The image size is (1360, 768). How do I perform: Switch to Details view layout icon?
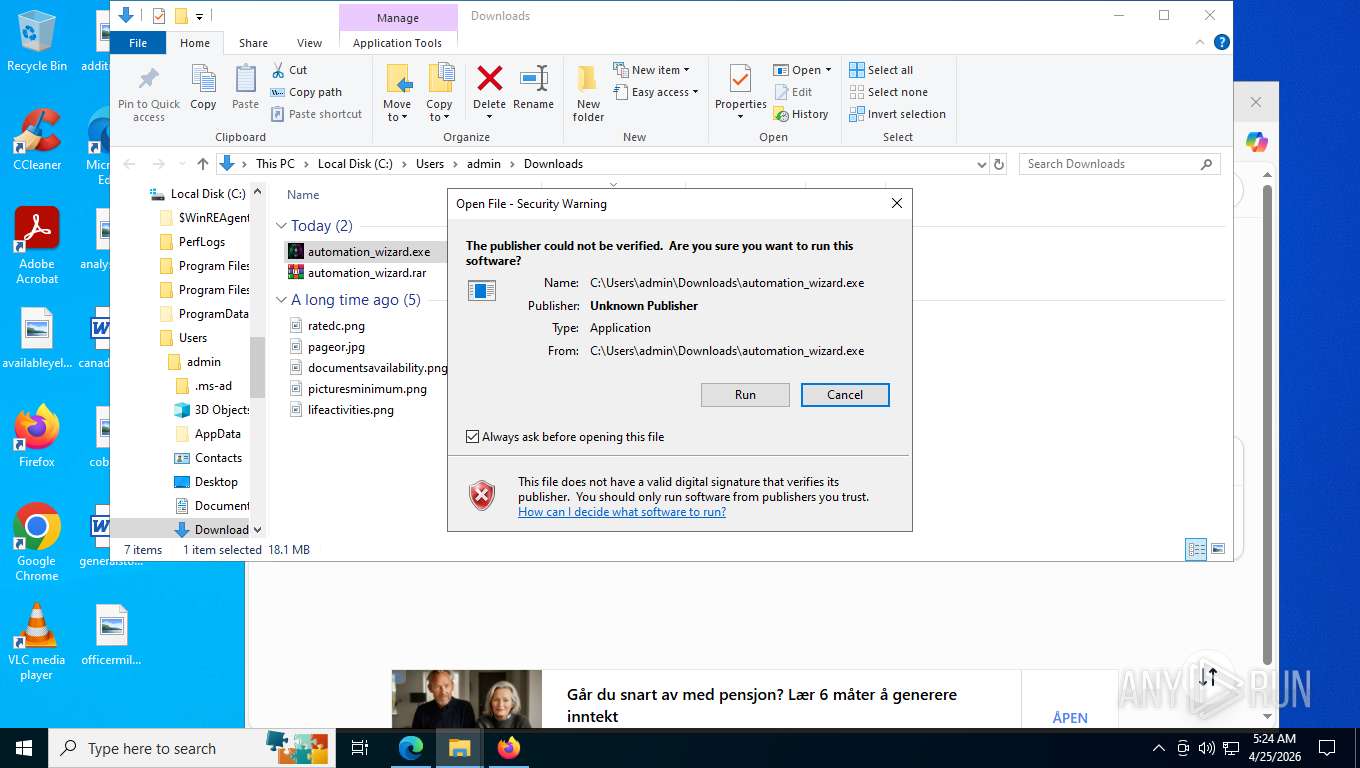(1196, 549)
